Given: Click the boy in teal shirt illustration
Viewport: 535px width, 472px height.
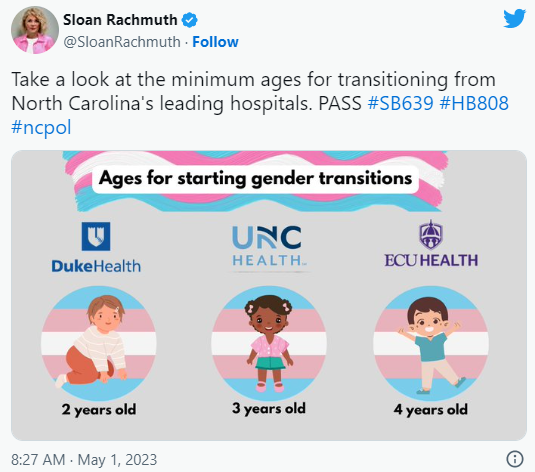Looking at the screenshot, I should click(430, 345).
